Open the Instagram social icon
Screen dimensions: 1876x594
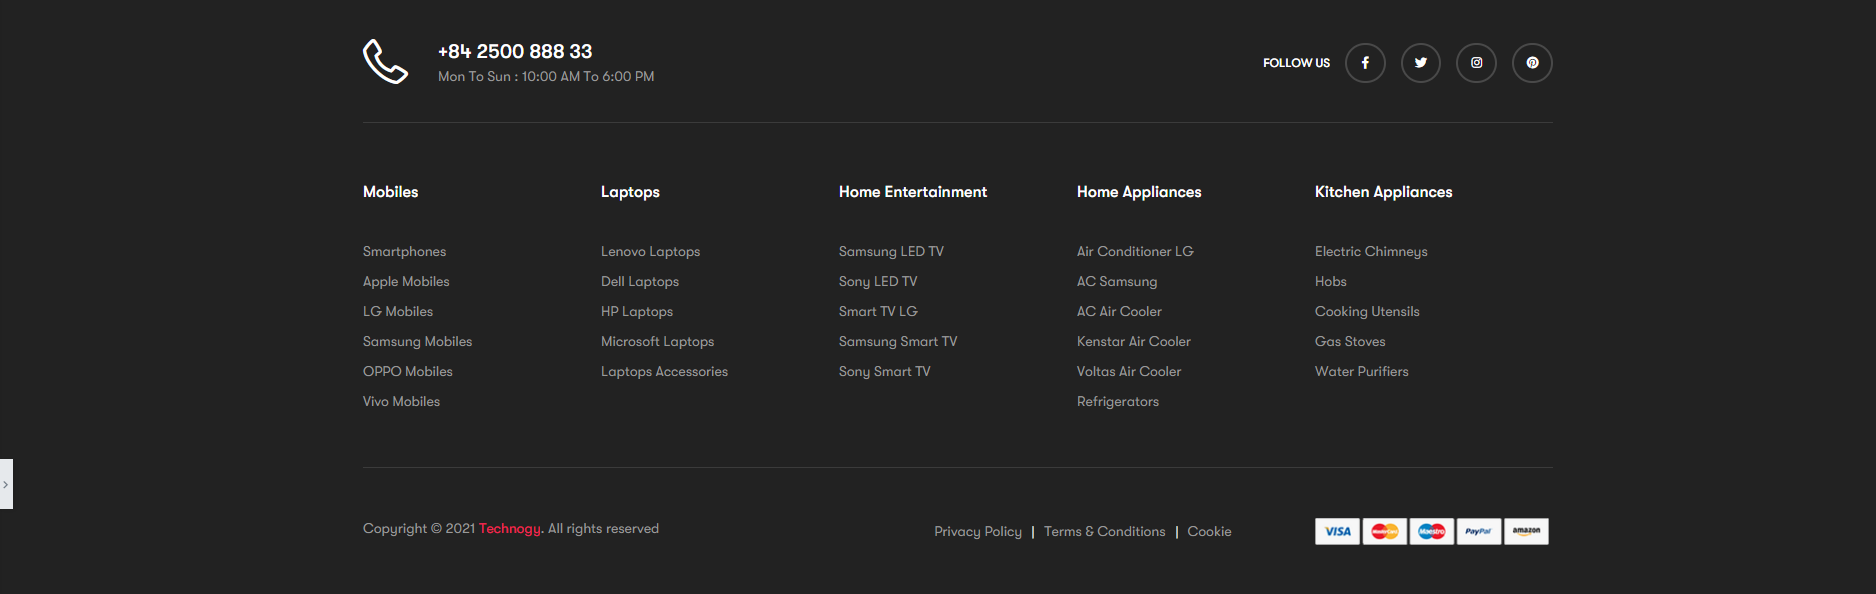(1476, 63)
